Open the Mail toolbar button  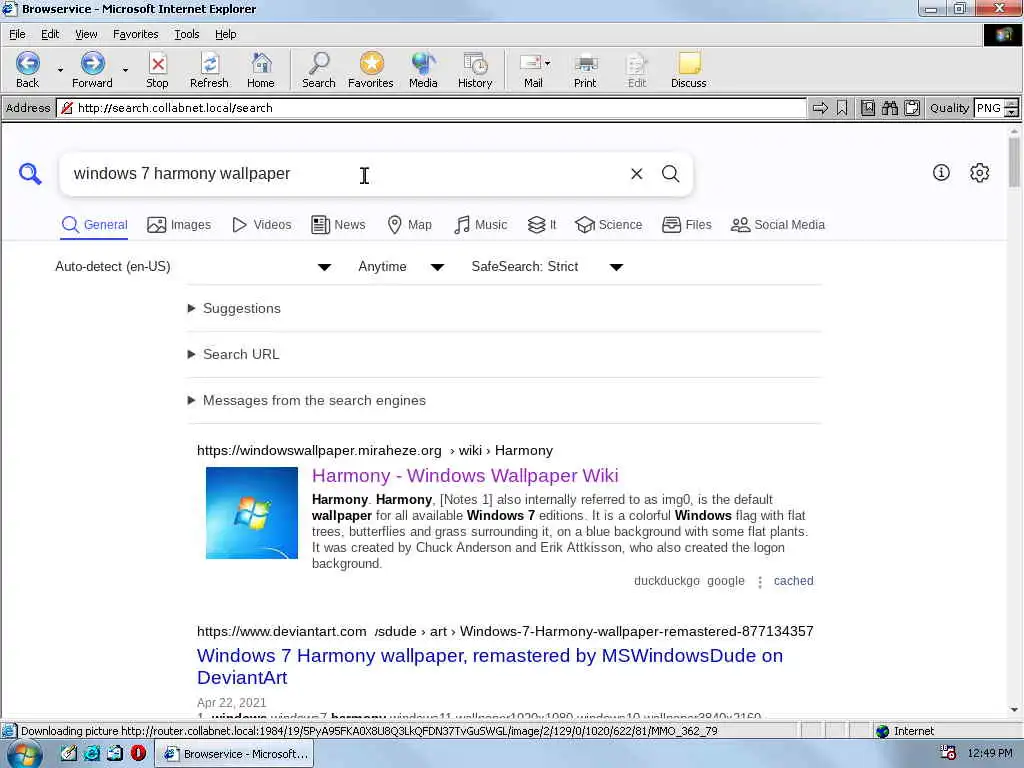coord(532,70)
